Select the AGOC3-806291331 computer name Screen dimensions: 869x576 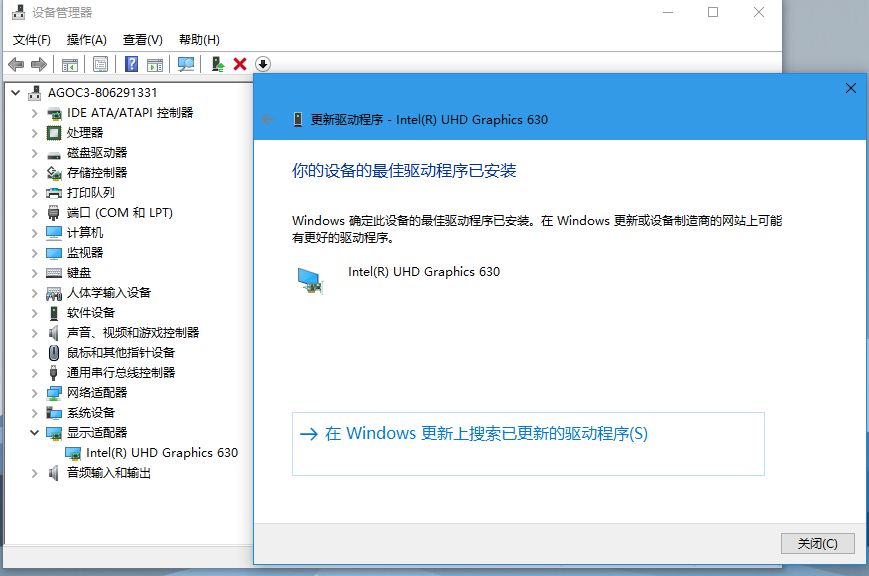click(103, 93)
